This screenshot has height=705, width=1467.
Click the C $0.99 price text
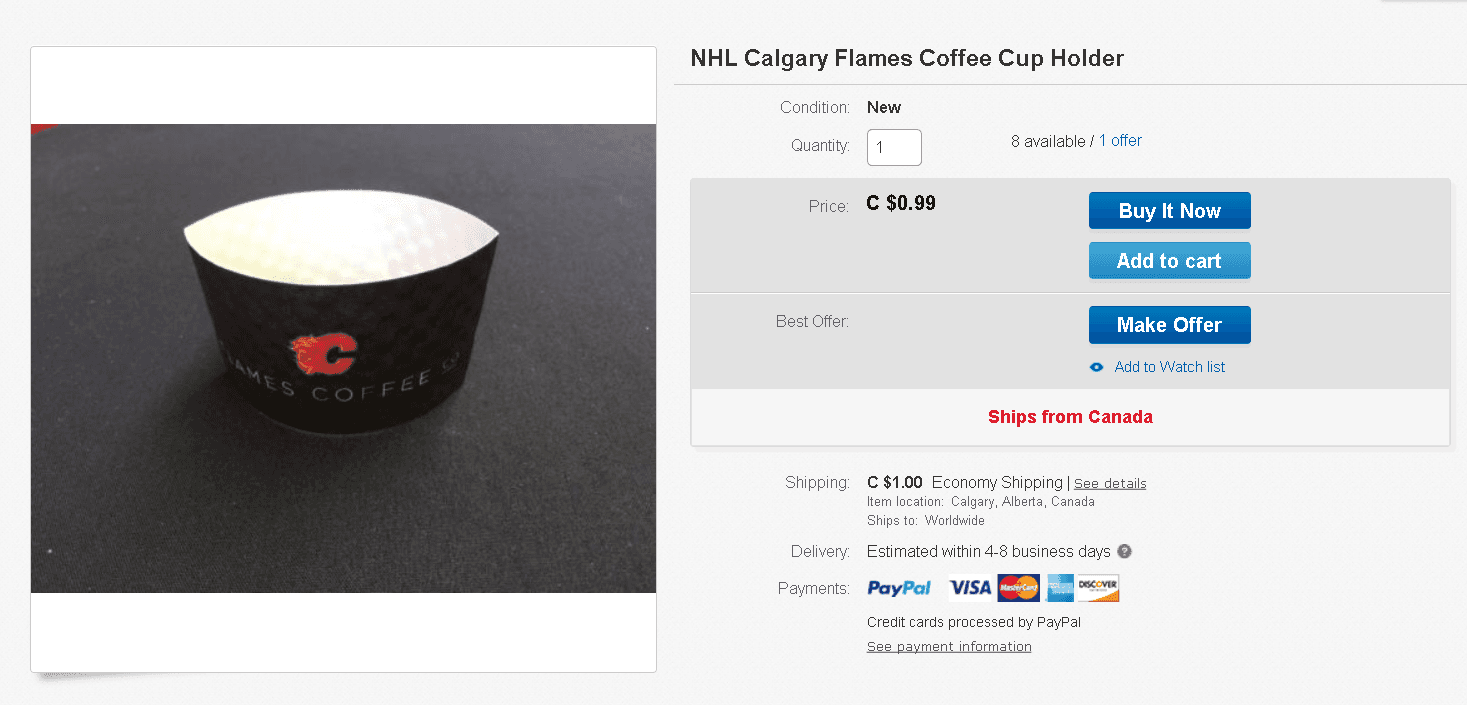point(901,203)
